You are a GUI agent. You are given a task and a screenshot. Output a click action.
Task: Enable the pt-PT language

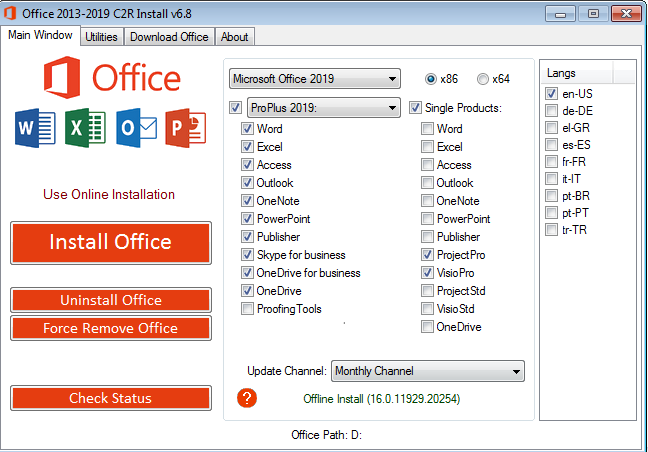click(x=551, y=213)
